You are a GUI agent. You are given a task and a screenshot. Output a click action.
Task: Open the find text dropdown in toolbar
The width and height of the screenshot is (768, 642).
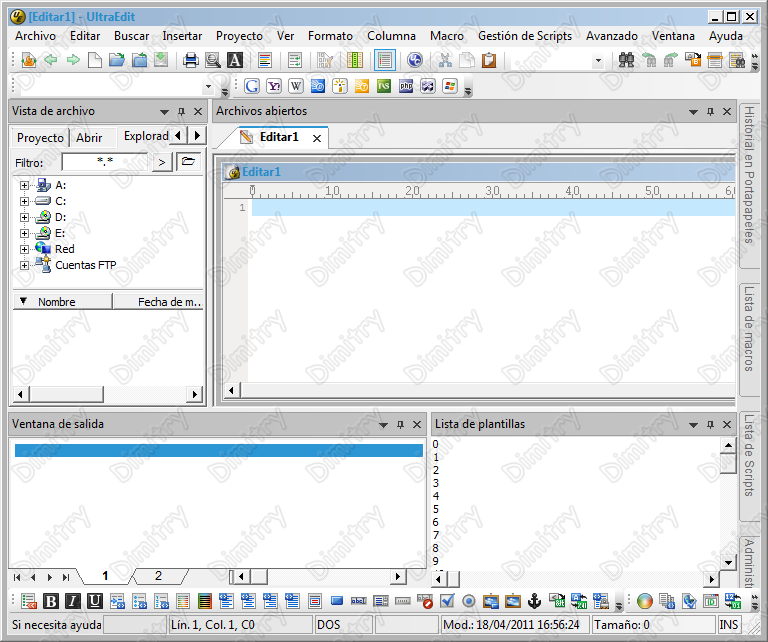598,61
